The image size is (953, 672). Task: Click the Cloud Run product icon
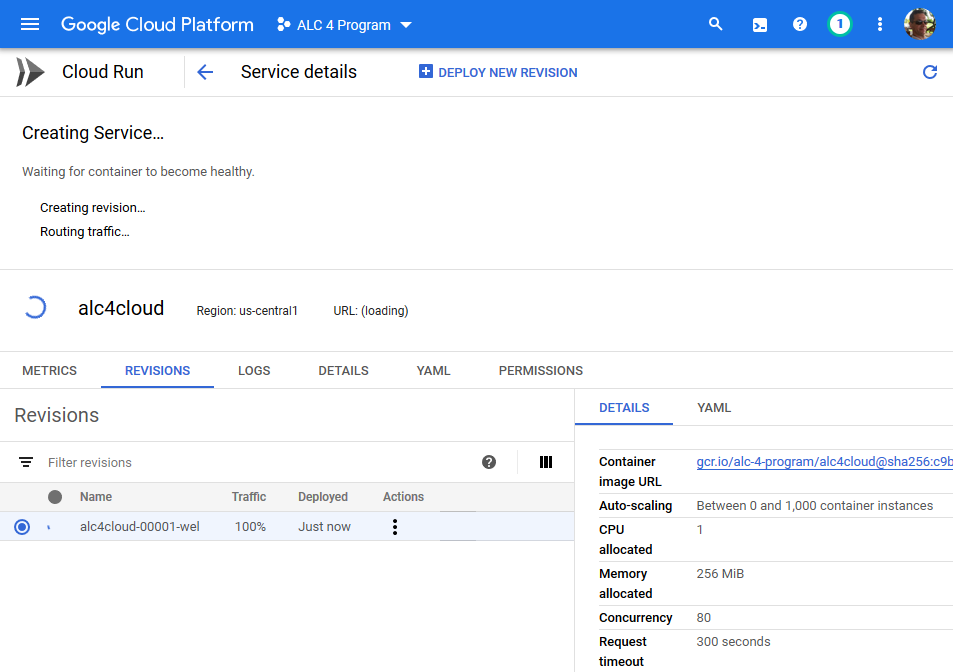click(x=30, y=72)
